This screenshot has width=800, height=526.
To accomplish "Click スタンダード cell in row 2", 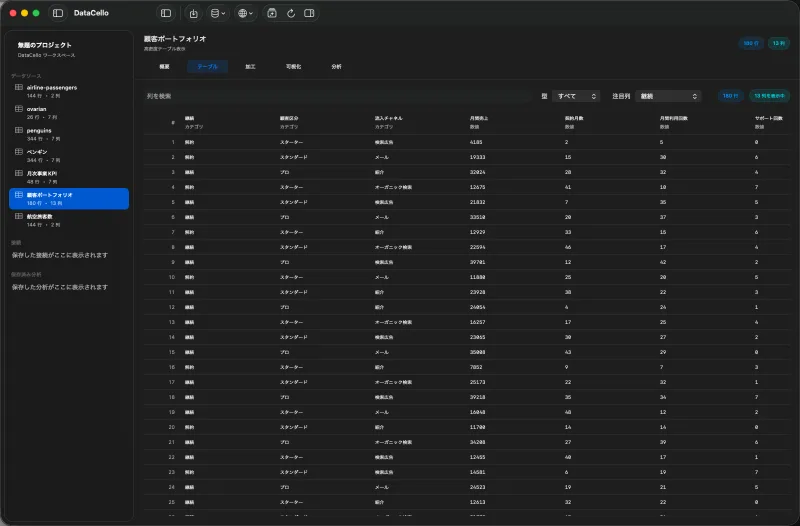I will click(293, 157).
